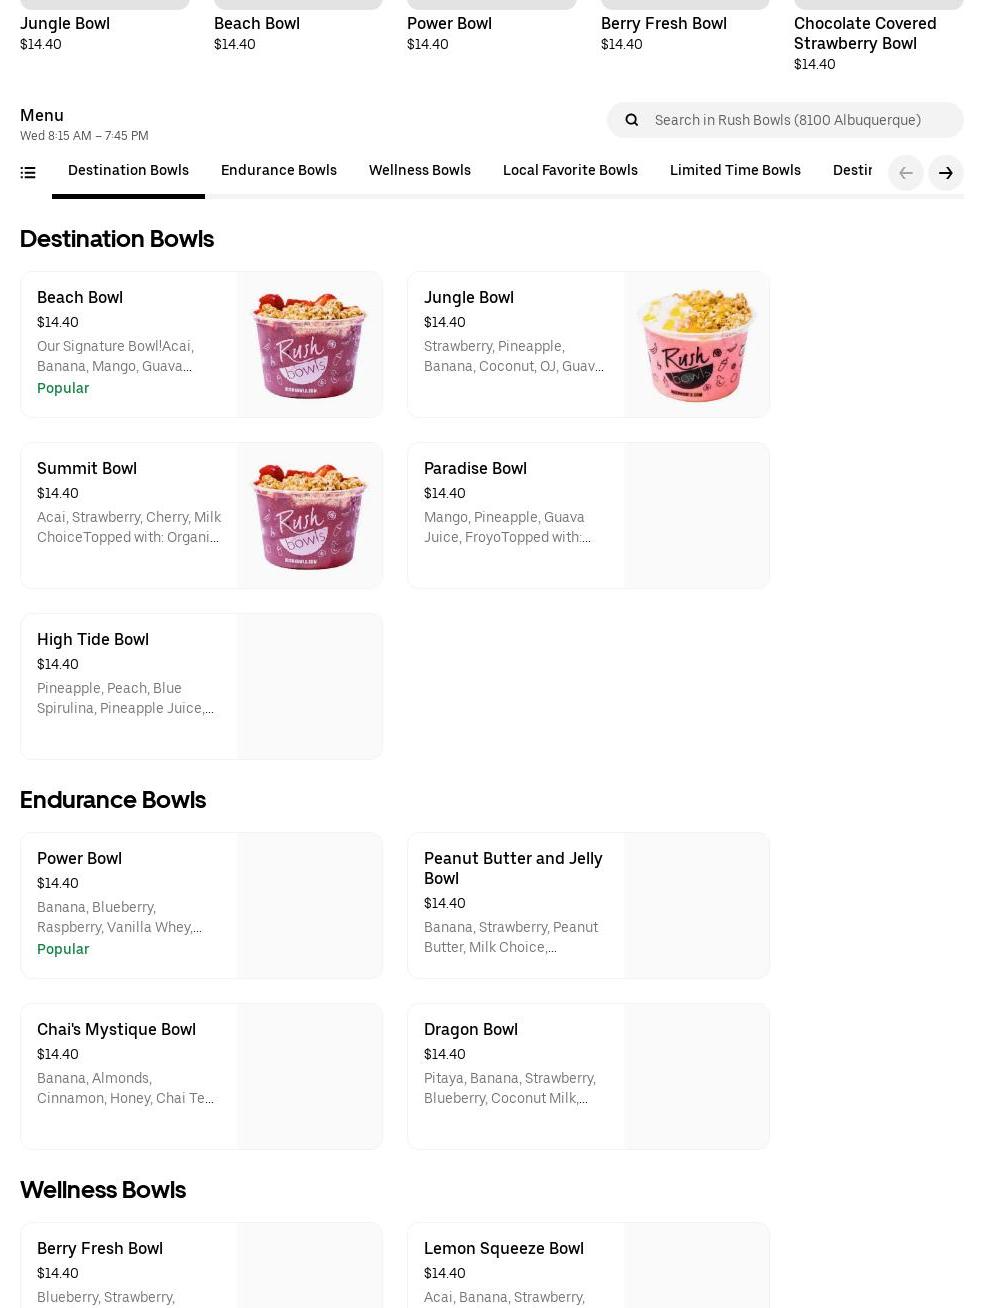The height and width of the screenshot is (1308, 984).
Task: Click the search magnifier icon
Action: pyautogui.click(x=631, y=120)
